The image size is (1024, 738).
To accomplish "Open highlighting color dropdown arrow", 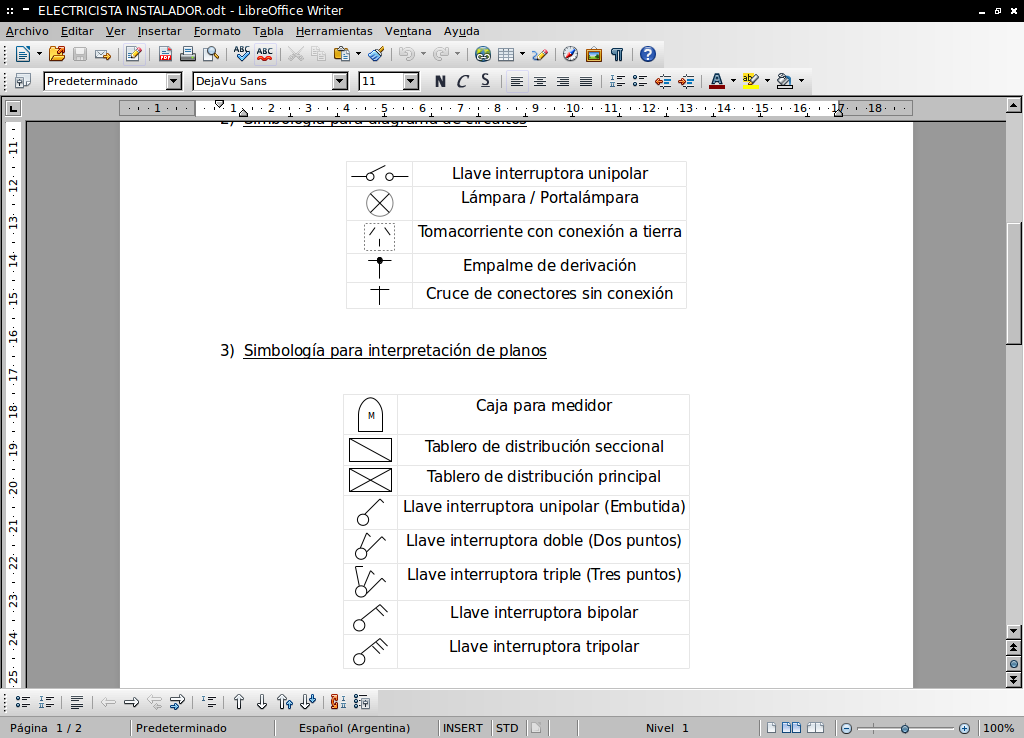I will (x=767, y=81).
